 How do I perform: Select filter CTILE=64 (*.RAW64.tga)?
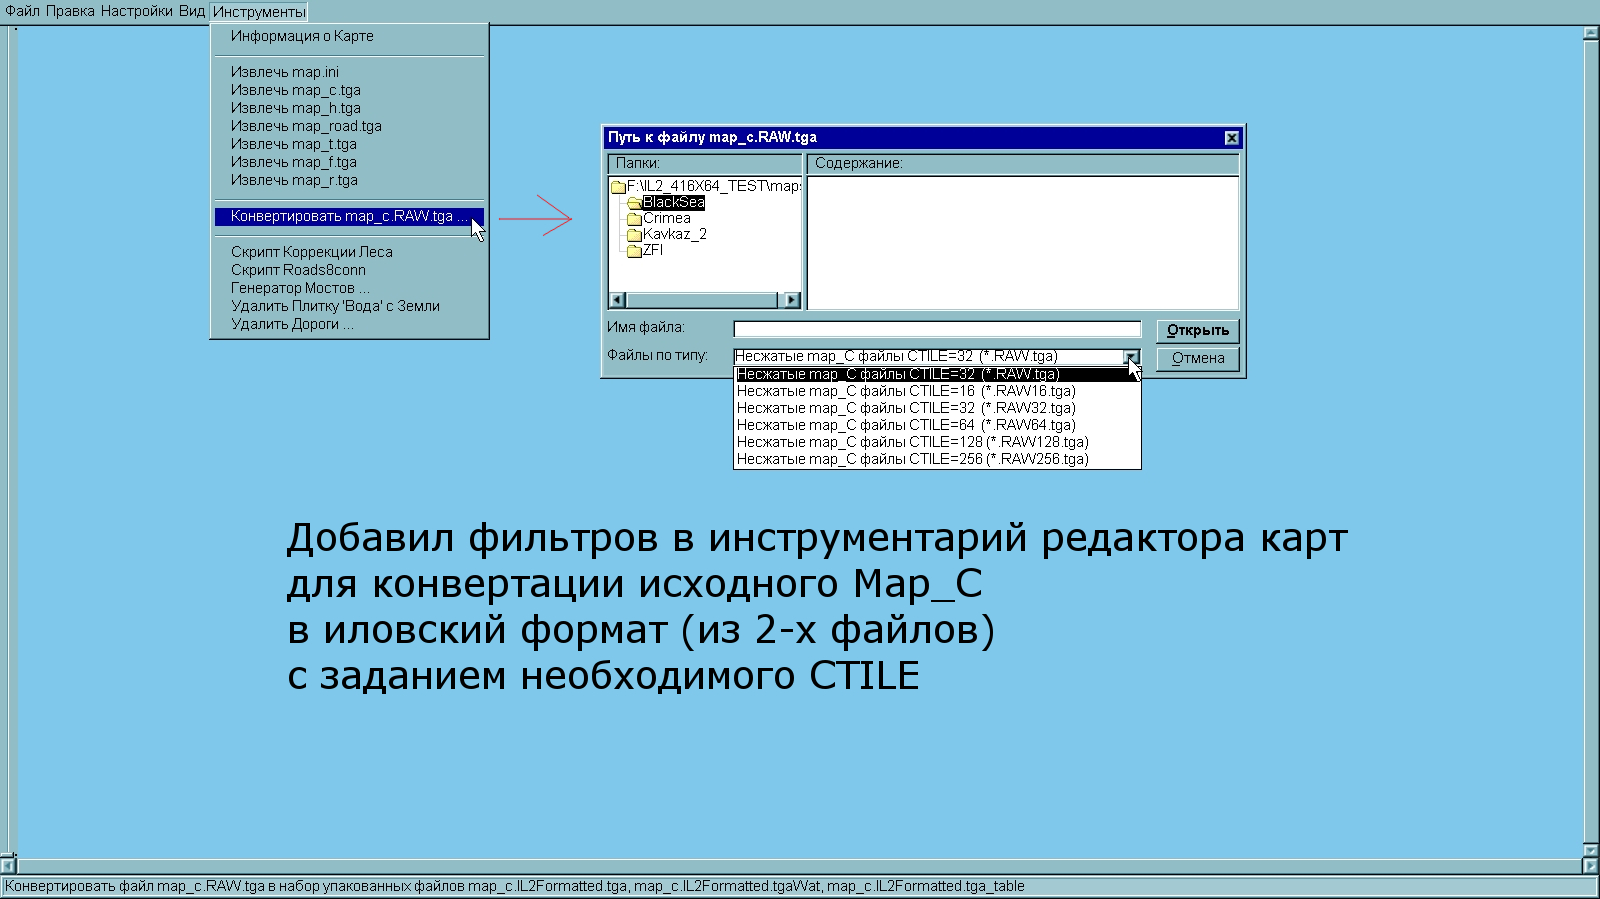click(x=937, y=425)
